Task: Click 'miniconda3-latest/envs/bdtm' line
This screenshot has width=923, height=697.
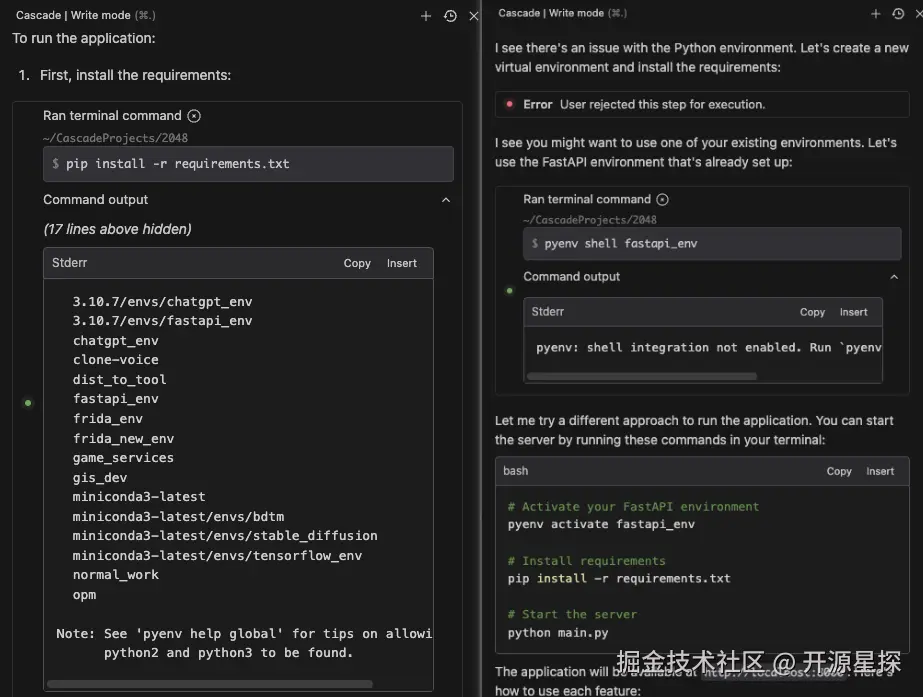Action: point(178,516)
